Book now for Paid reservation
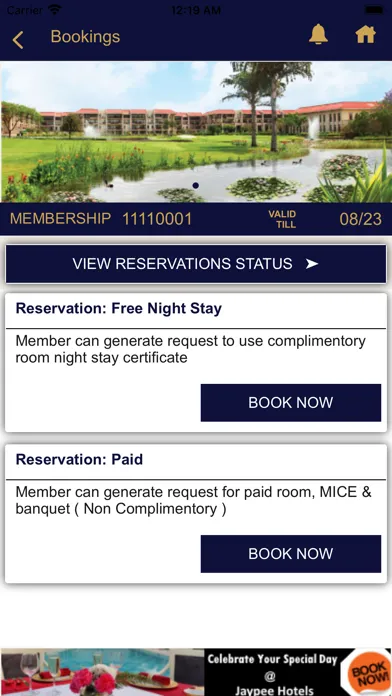 pos(291,554)
